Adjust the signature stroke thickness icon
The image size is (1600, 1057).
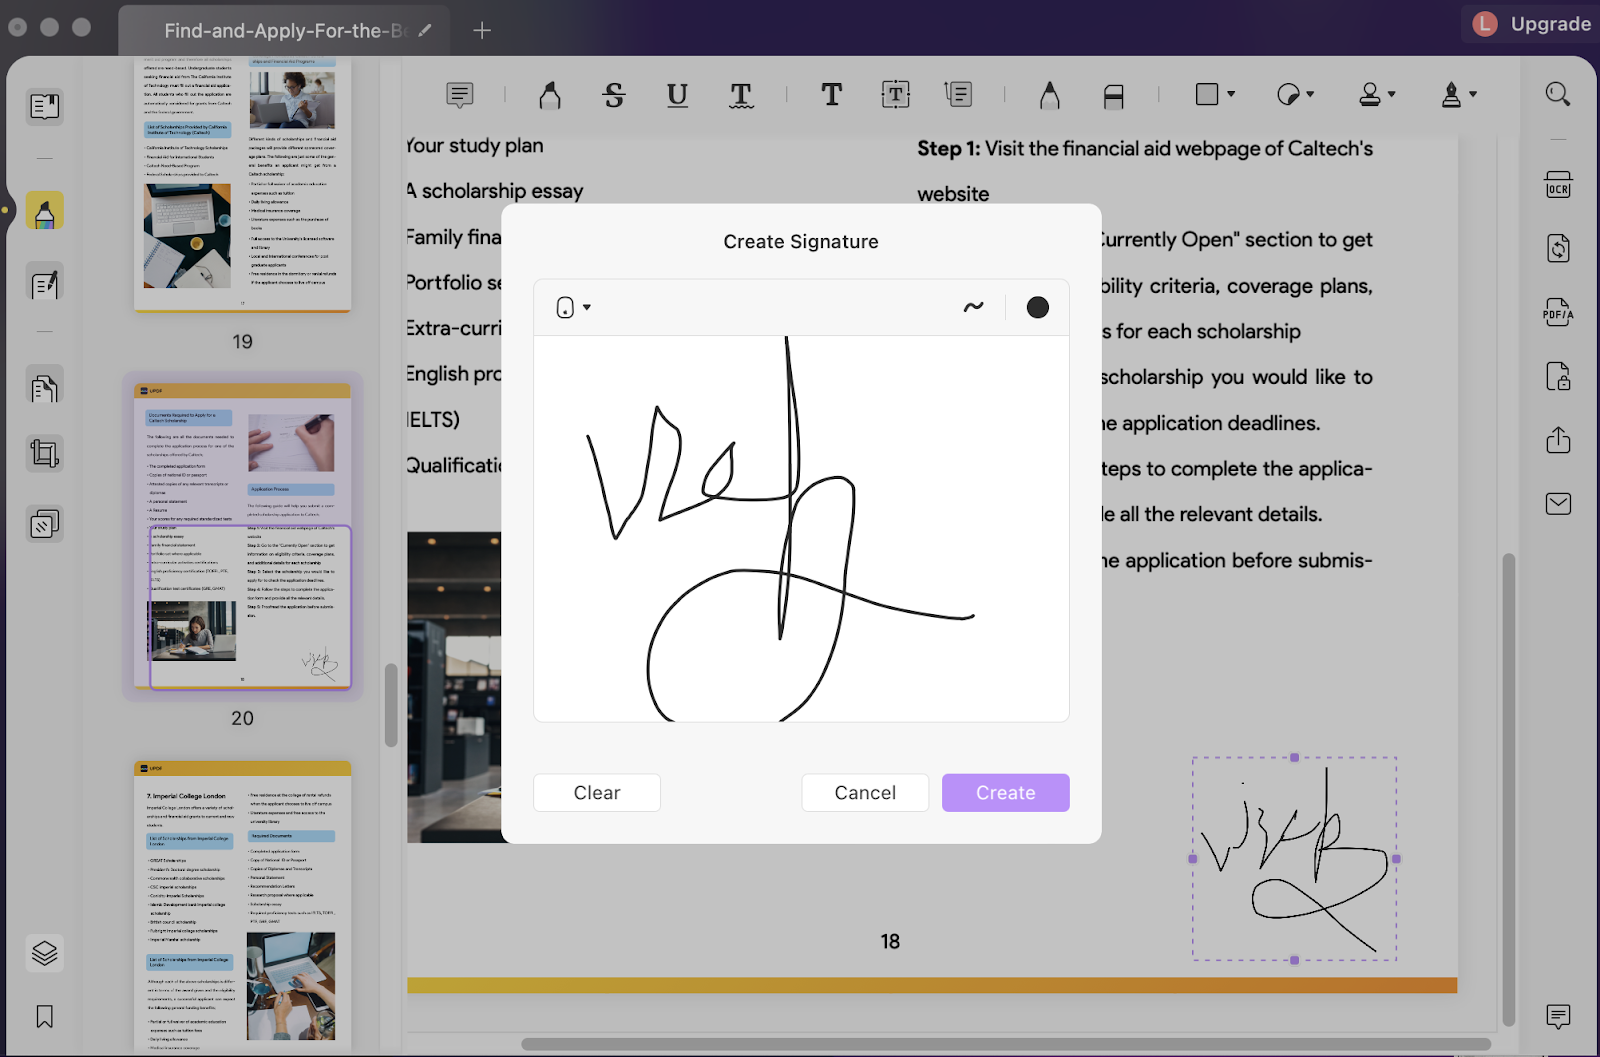pyautogui.click(x=973, y=307)
